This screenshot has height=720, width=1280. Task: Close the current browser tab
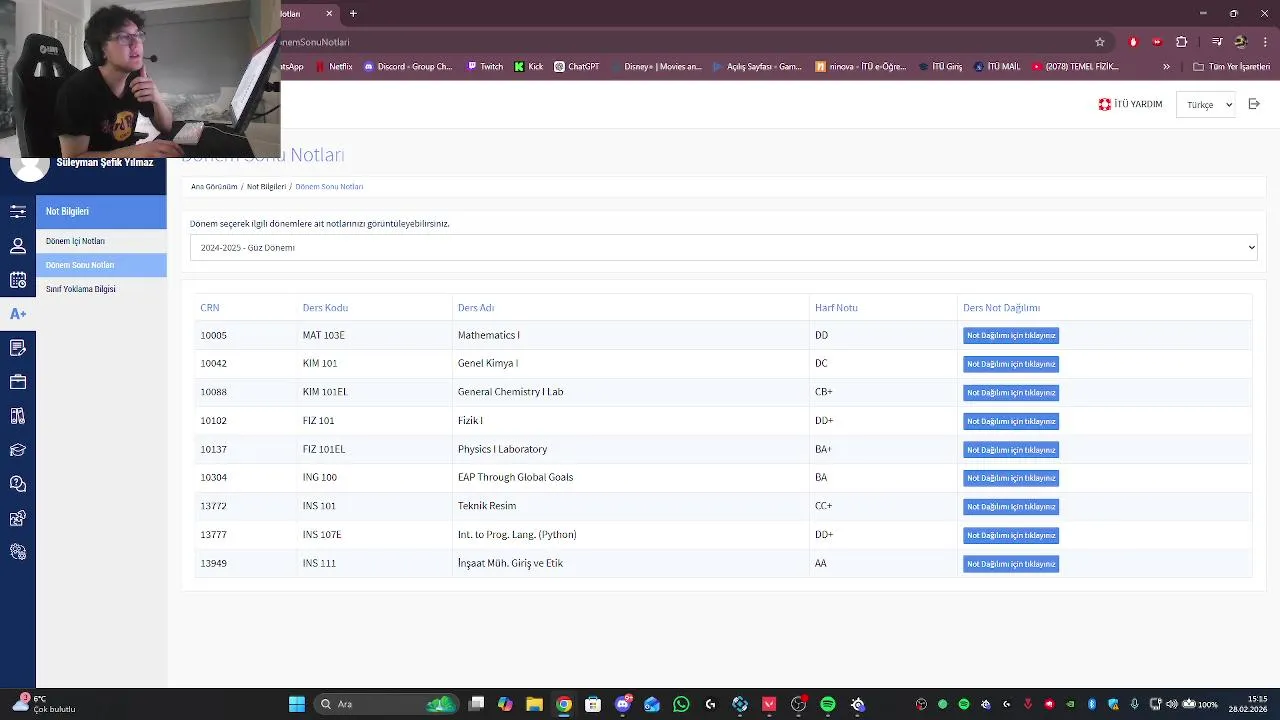329,14
